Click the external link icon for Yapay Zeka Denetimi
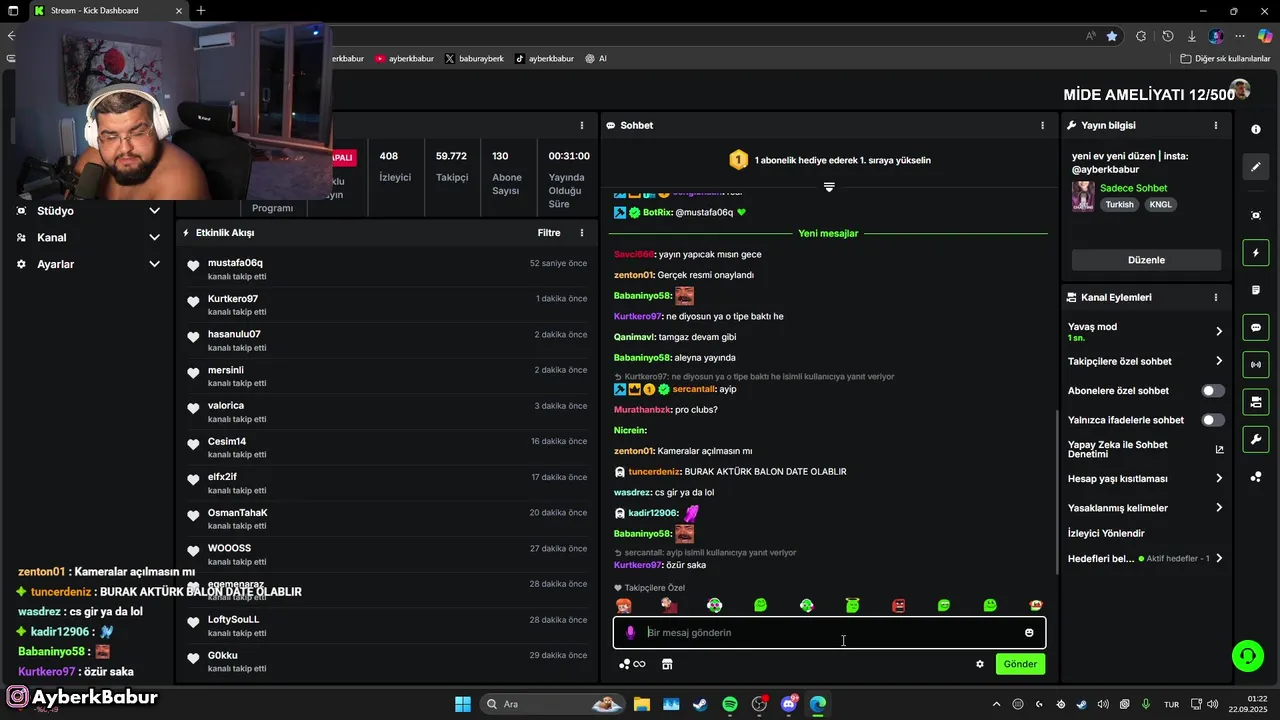 tap(1219, 450)
